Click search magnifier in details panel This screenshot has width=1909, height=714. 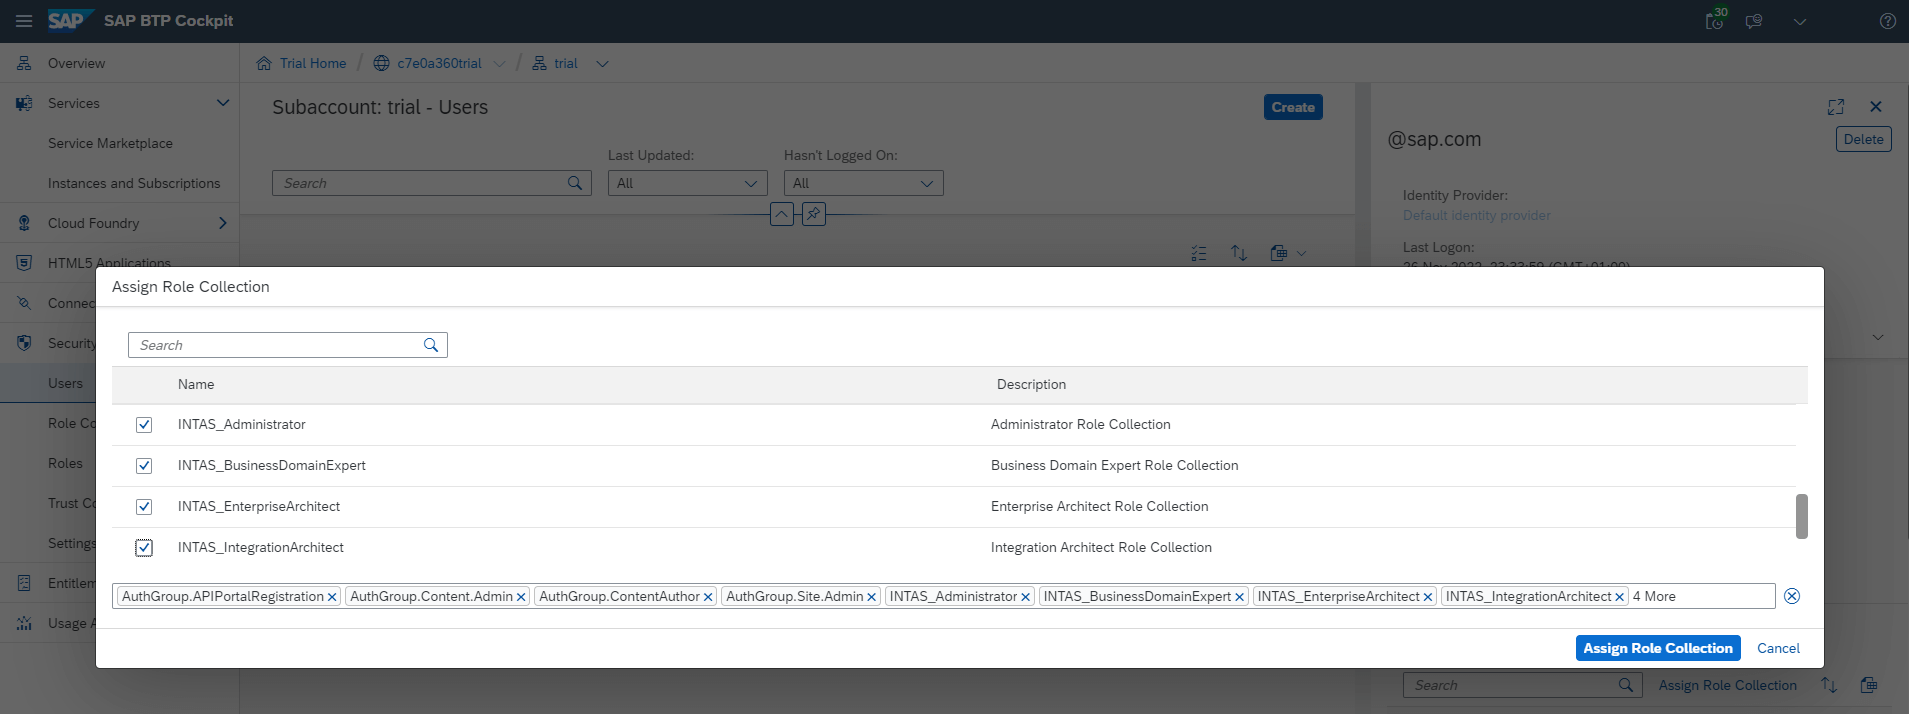point(1626,685)
